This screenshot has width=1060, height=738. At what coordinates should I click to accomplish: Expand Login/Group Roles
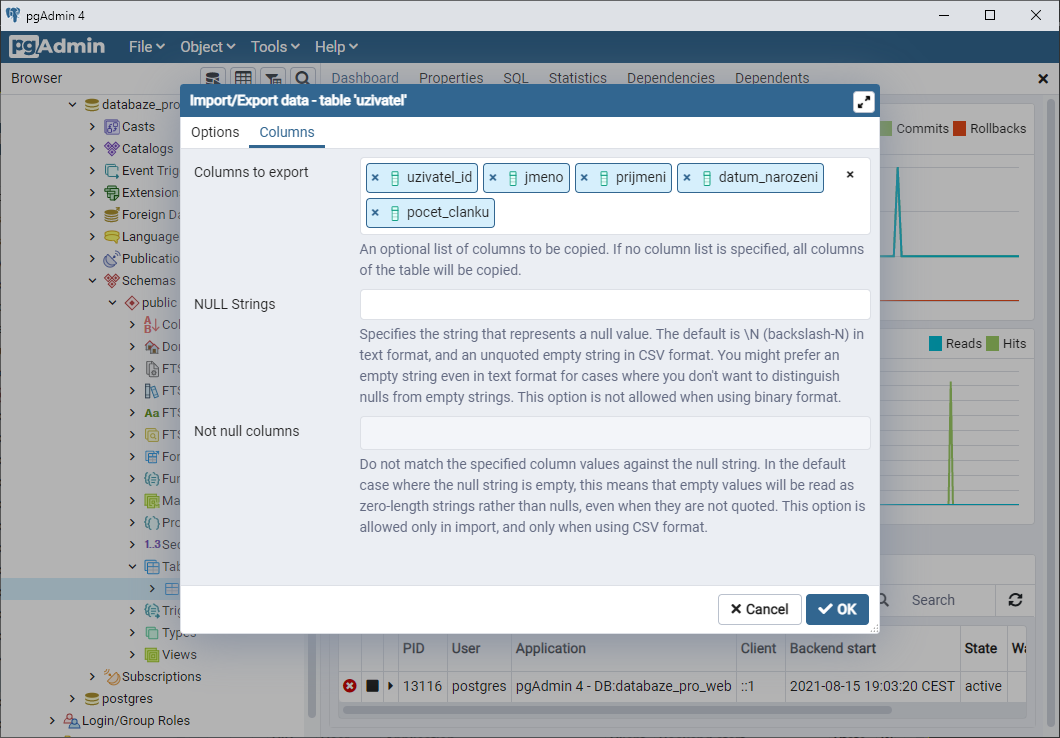point(51,720)
